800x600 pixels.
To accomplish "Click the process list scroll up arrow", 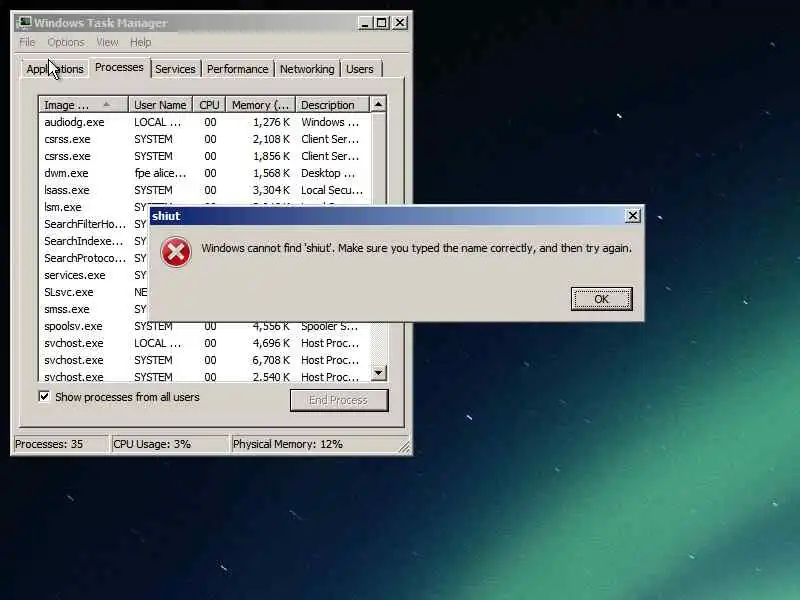I will (378, 104).
